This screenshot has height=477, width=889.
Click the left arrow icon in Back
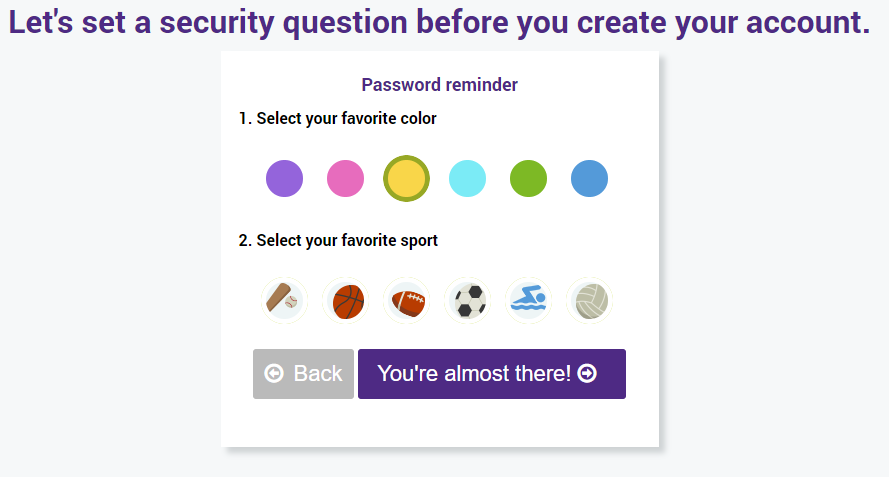[274, 373]
